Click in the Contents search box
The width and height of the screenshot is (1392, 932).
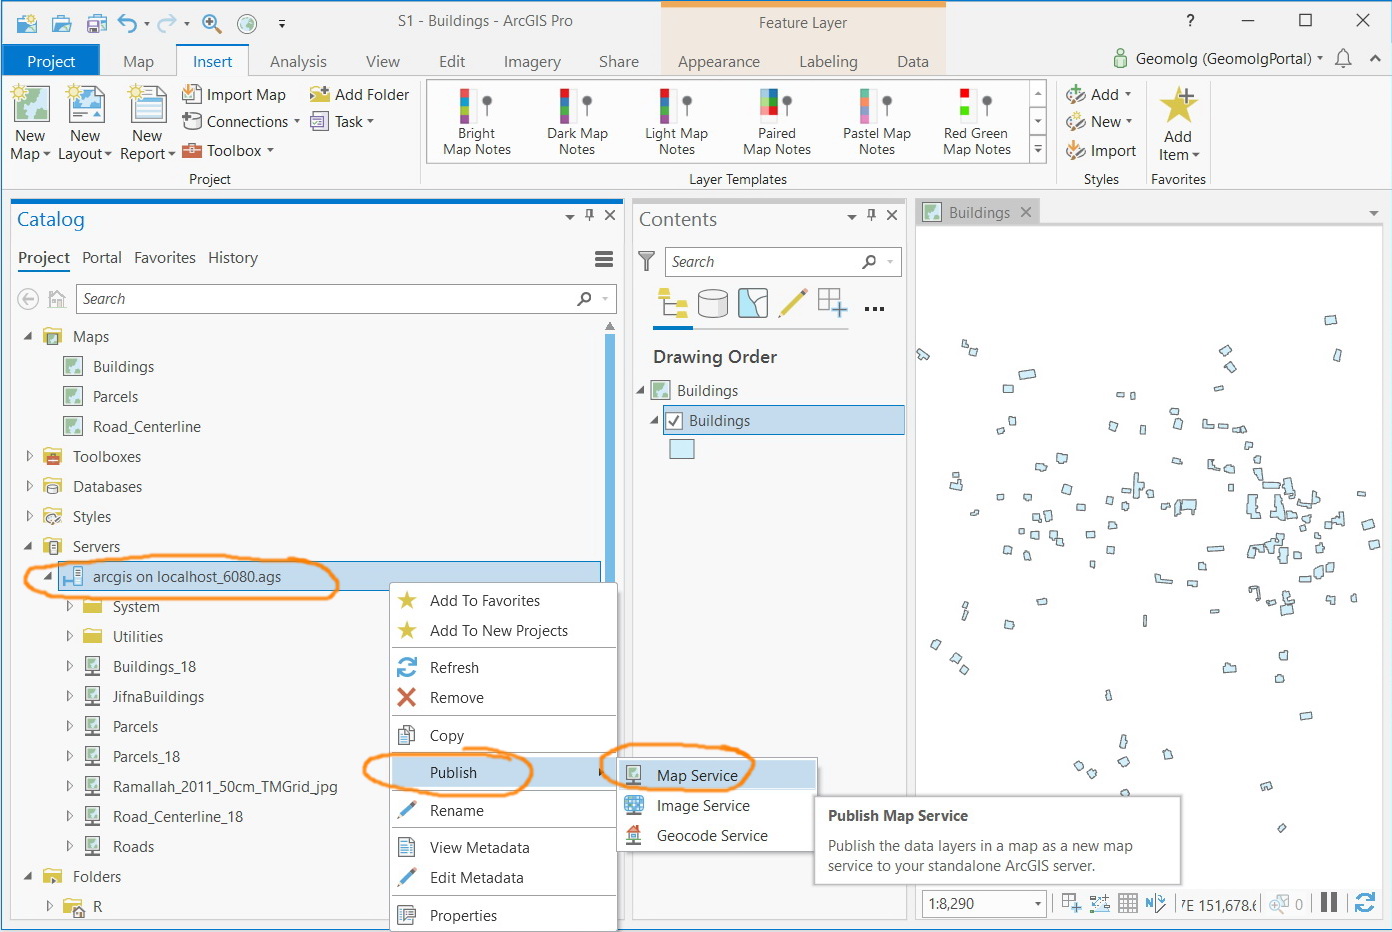pyautogui.click(x=783, y=262)
